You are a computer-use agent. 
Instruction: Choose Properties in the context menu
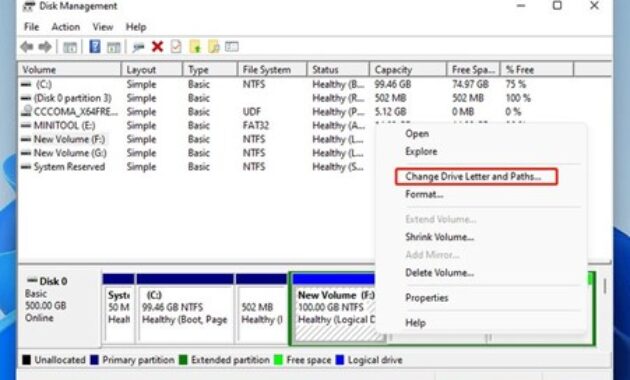click(427, 298)
